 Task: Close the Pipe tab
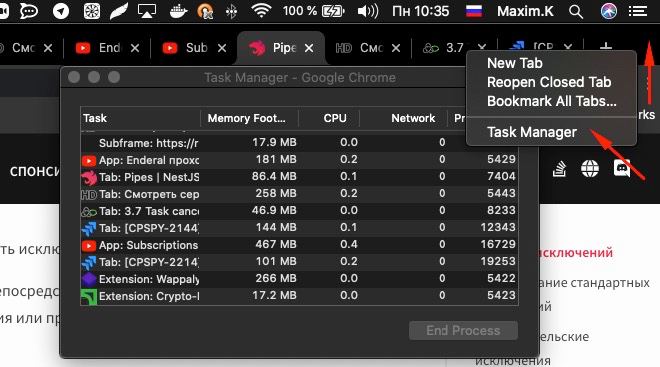tap(309, 48)
